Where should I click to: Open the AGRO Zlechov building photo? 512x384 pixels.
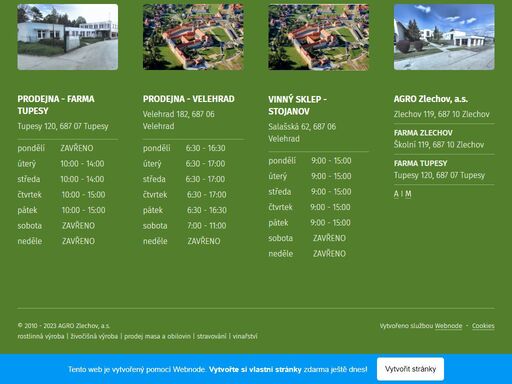444,37
